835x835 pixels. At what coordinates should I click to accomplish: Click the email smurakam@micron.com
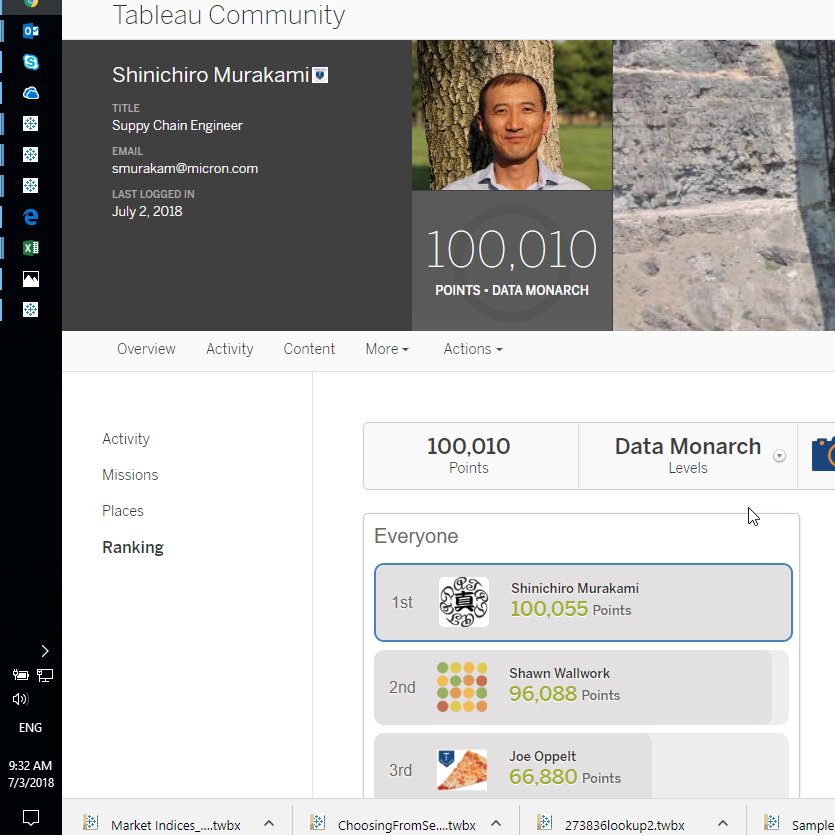click(185, 168)
